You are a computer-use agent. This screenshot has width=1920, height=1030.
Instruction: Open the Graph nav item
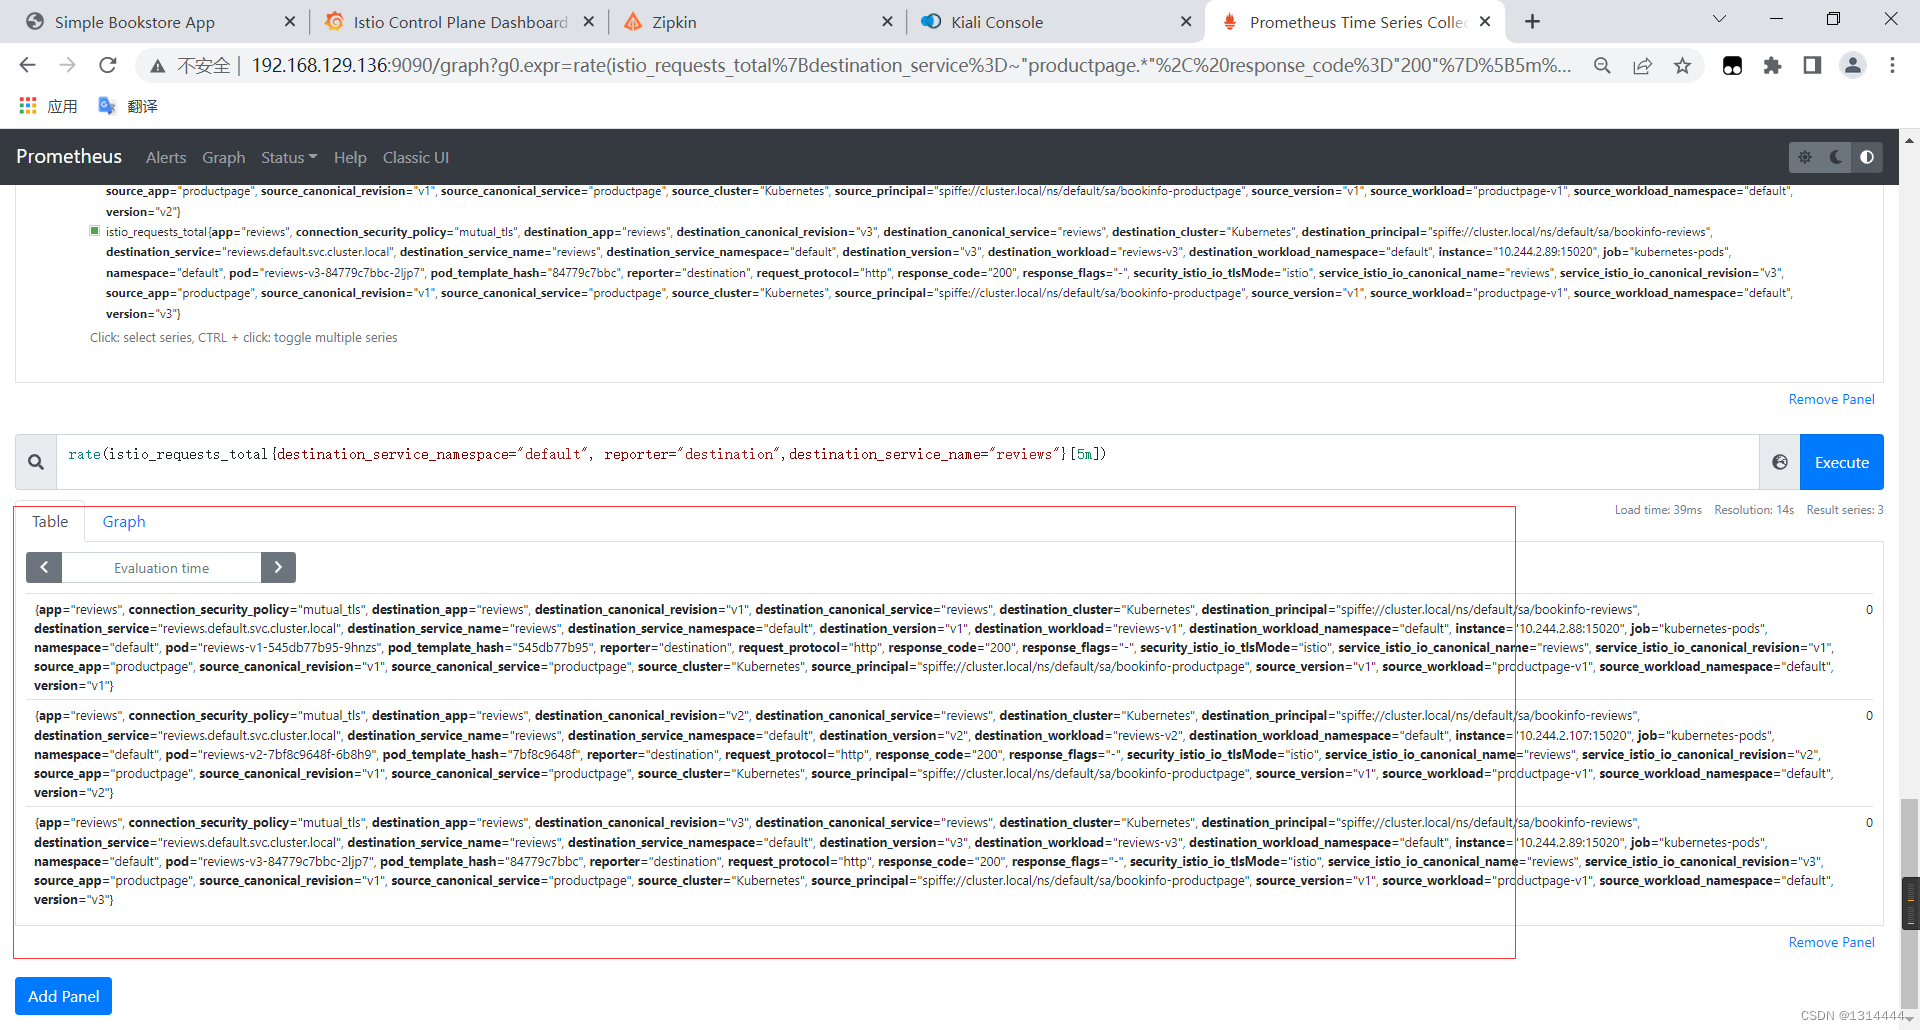(x=223, y=158)
